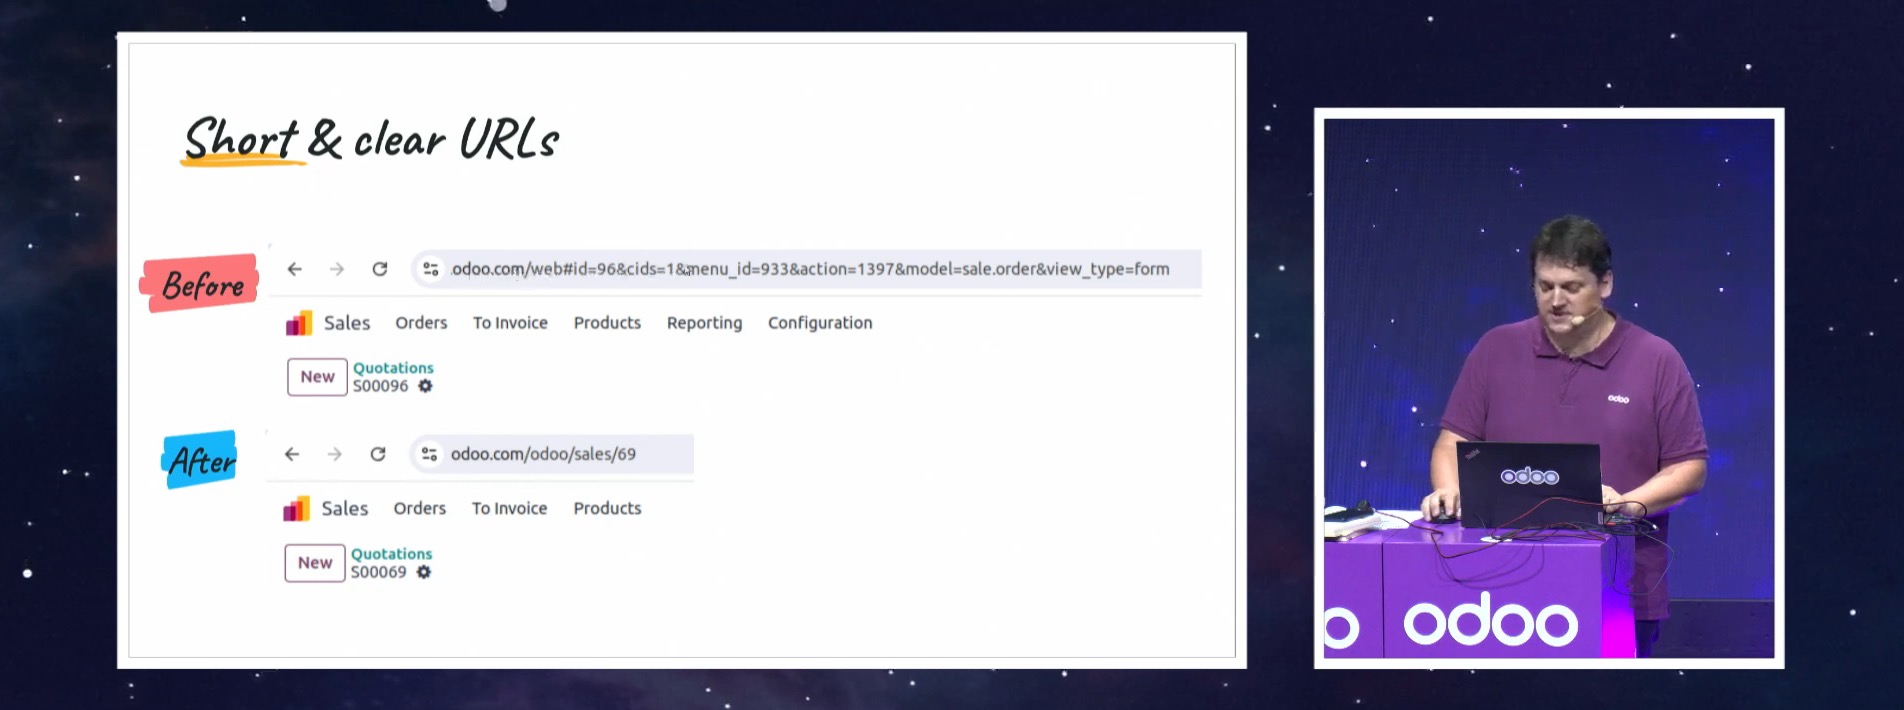Open site info icon beside the Before URL
Screen dimensions: 1904x710
click(x=431, y=269)
